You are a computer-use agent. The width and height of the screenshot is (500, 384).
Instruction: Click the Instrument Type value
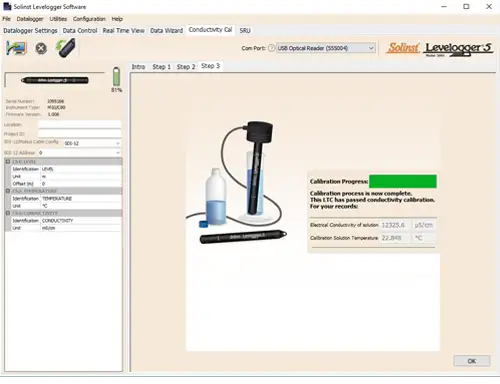[56, 107]
